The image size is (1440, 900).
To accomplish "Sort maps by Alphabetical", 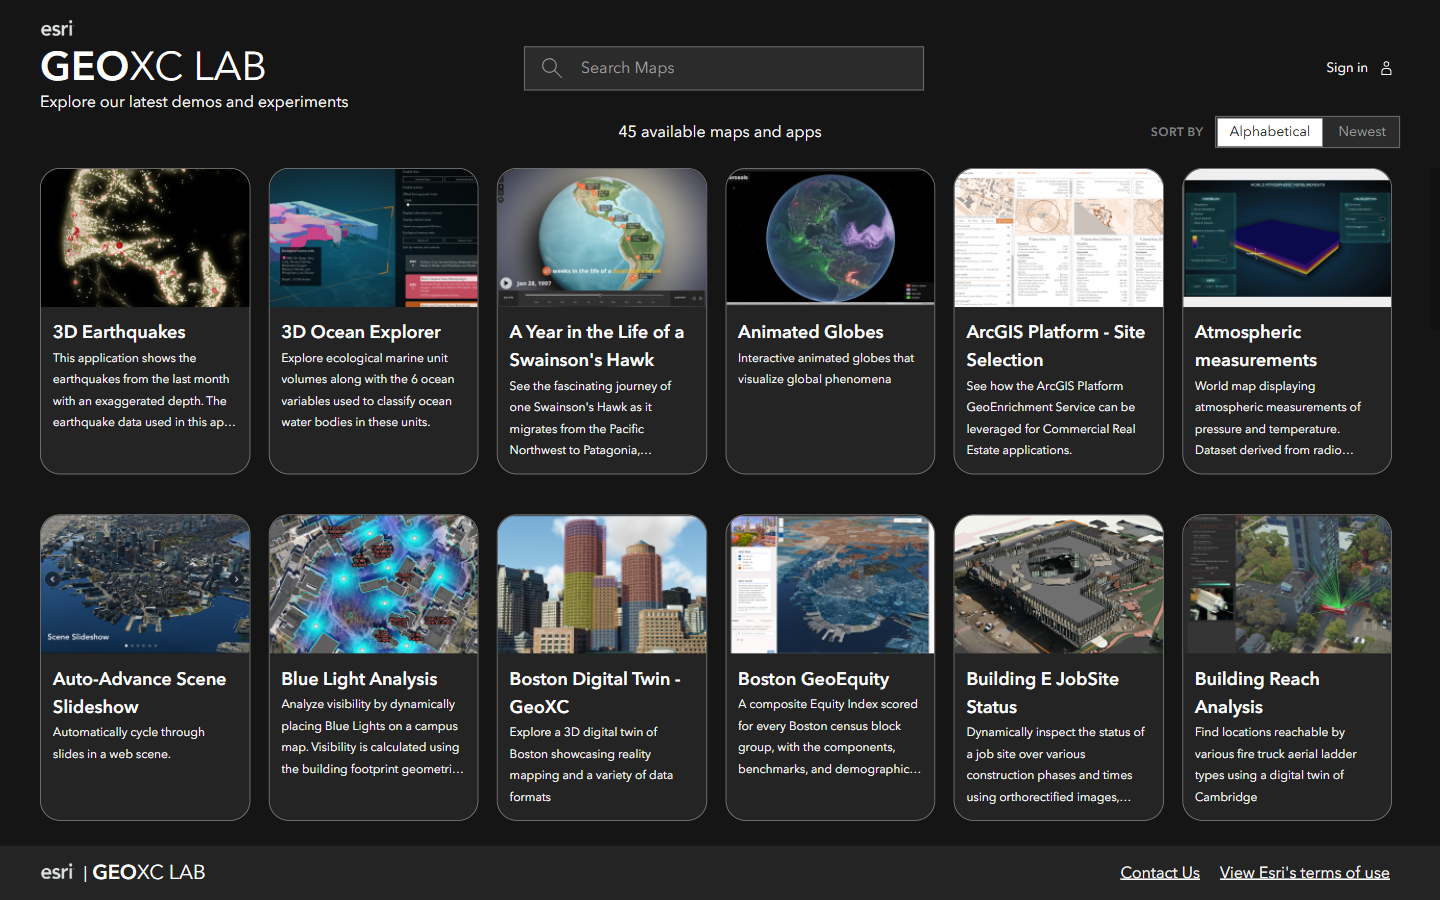I will tap(1270, 132).
